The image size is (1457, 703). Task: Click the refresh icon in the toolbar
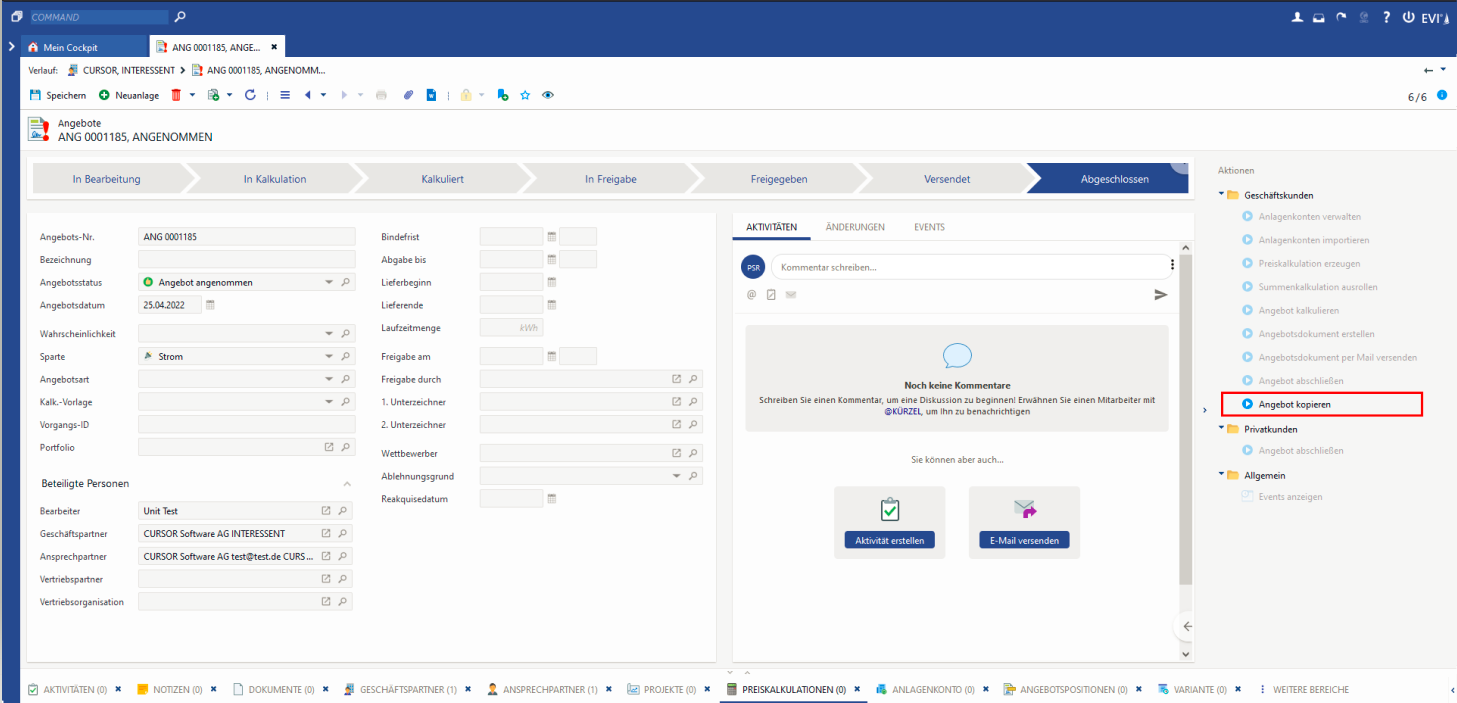click(x=250, y=95)
